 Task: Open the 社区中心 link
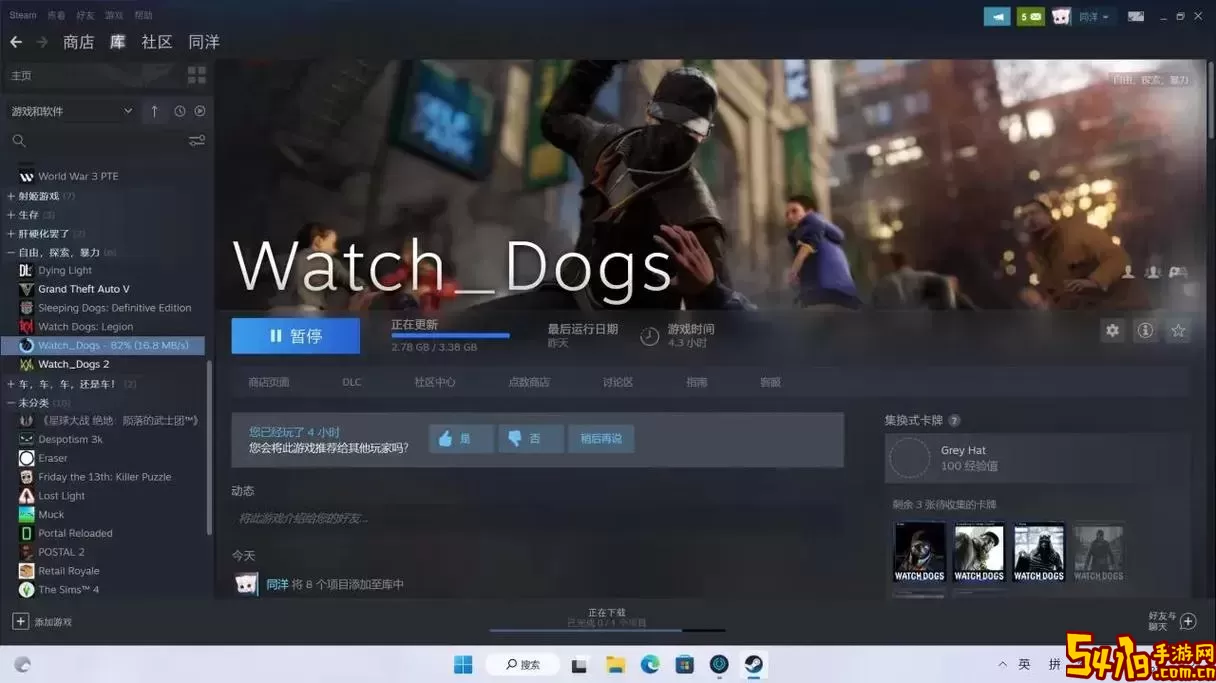[435, 382]
